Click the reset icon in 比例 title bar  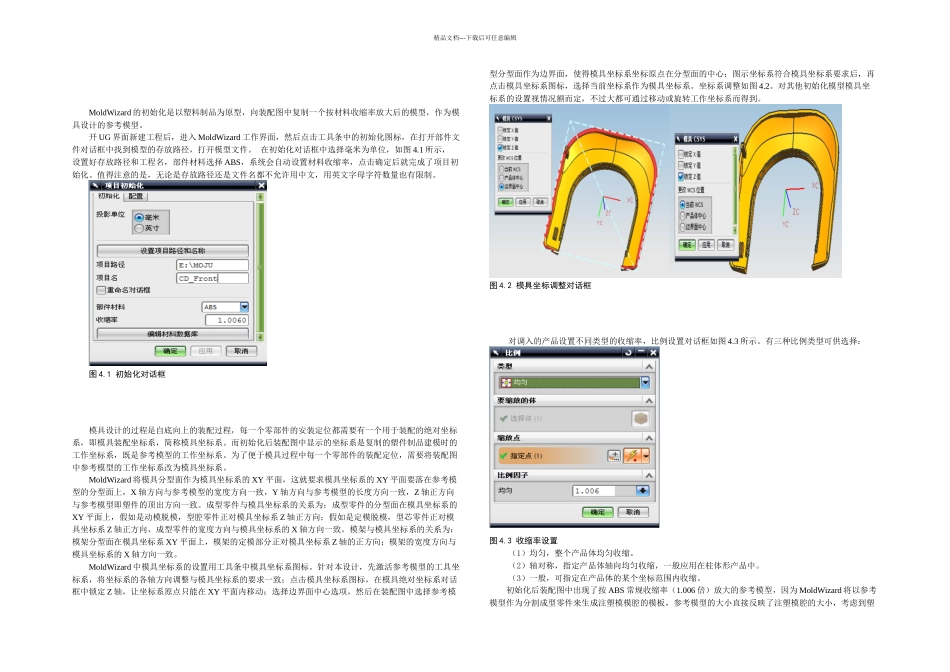click(628, 353)
